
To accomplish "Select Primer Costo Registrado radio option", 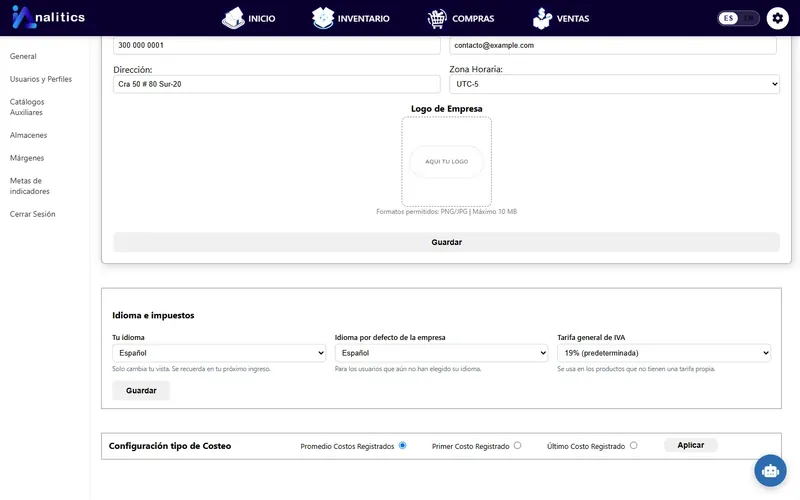I will click(x=517, y=445).
